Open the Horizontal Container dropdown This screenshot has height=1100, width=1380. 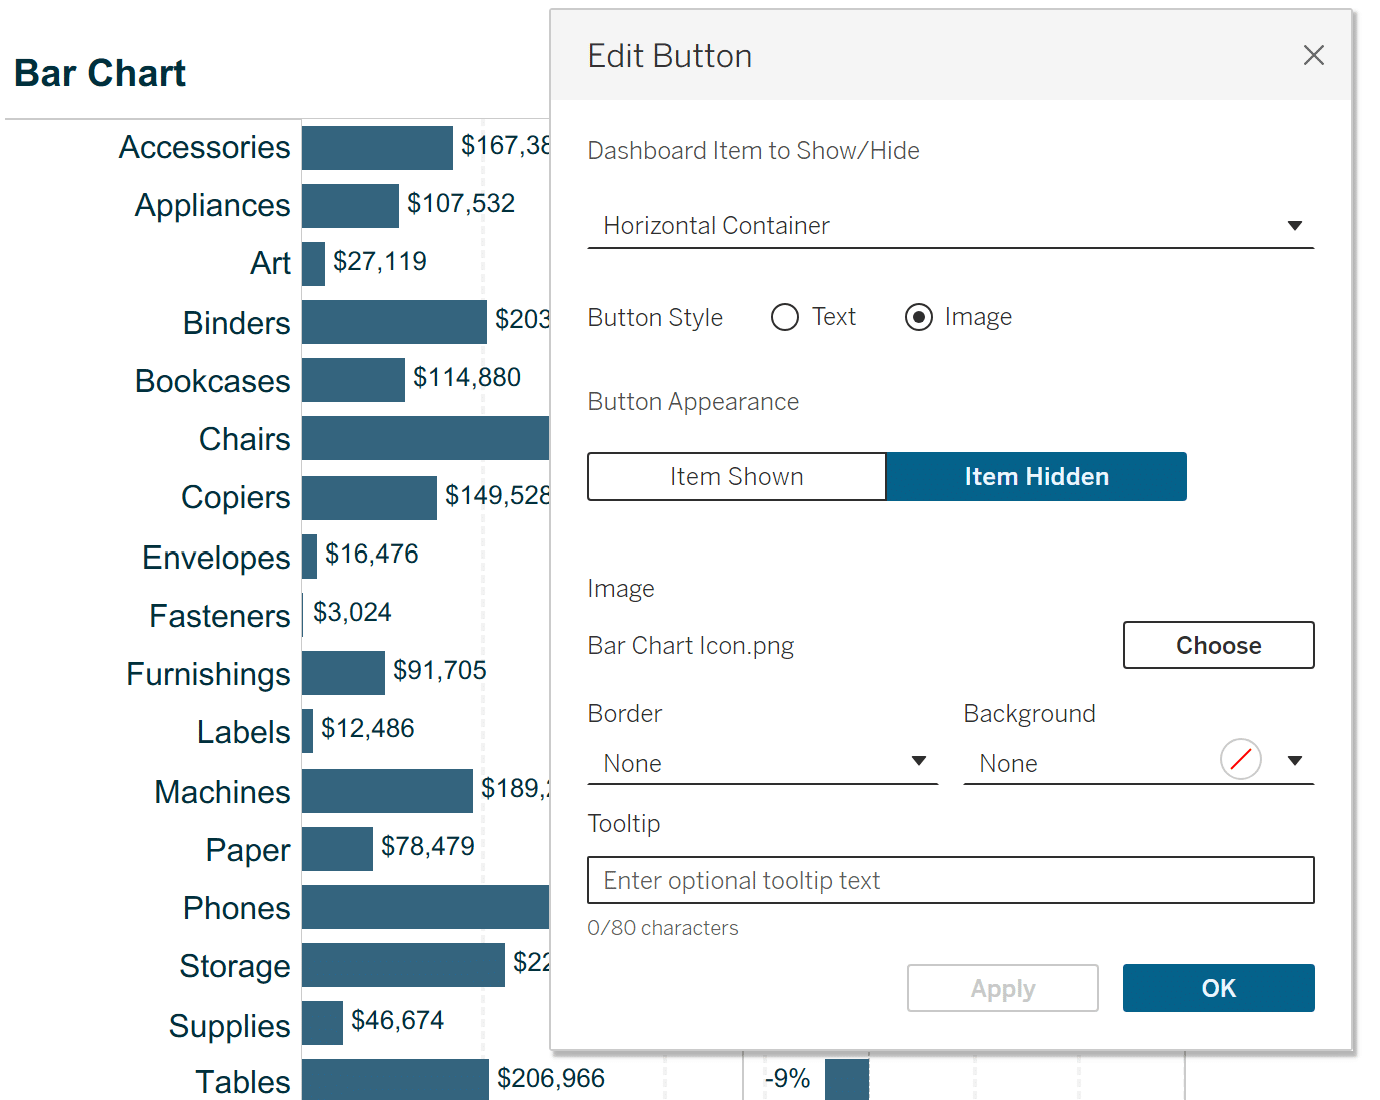pyautogui.click(x=950, y=226)
